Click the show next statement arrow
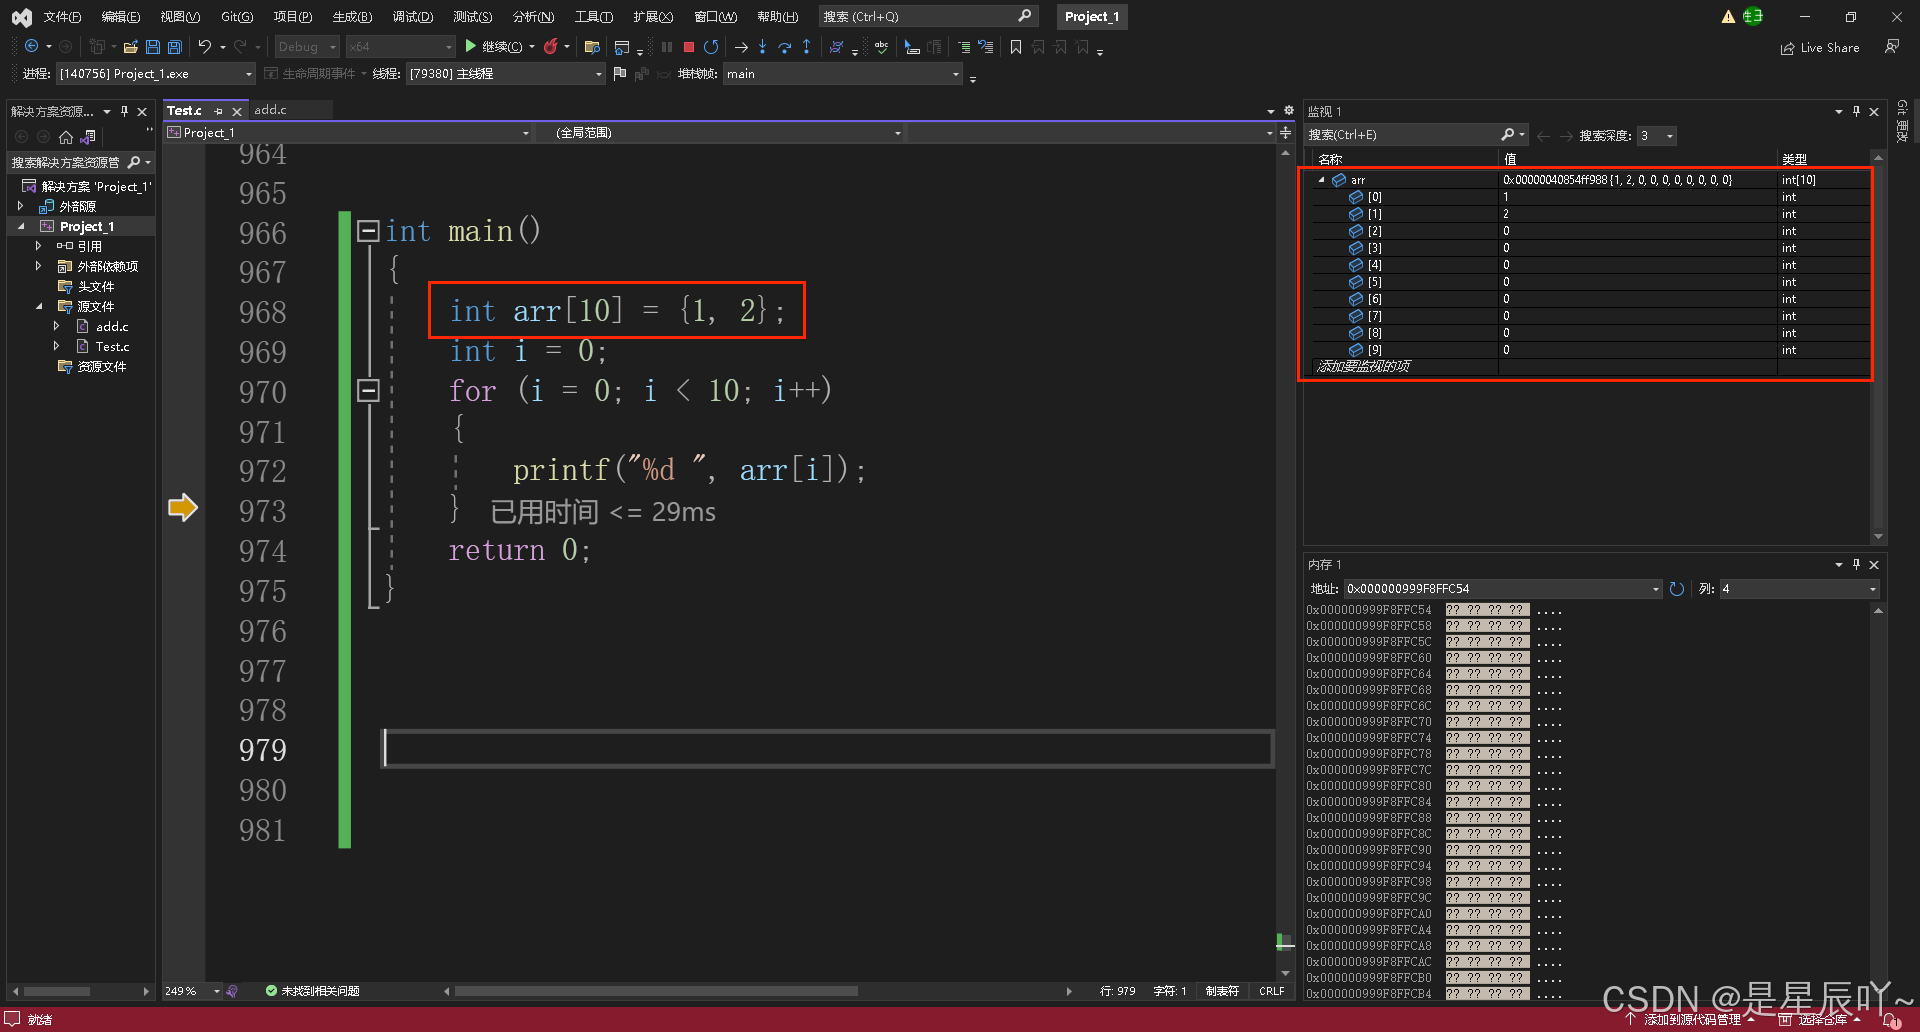Screen dimensions: 1920x1032 [741, 46]
